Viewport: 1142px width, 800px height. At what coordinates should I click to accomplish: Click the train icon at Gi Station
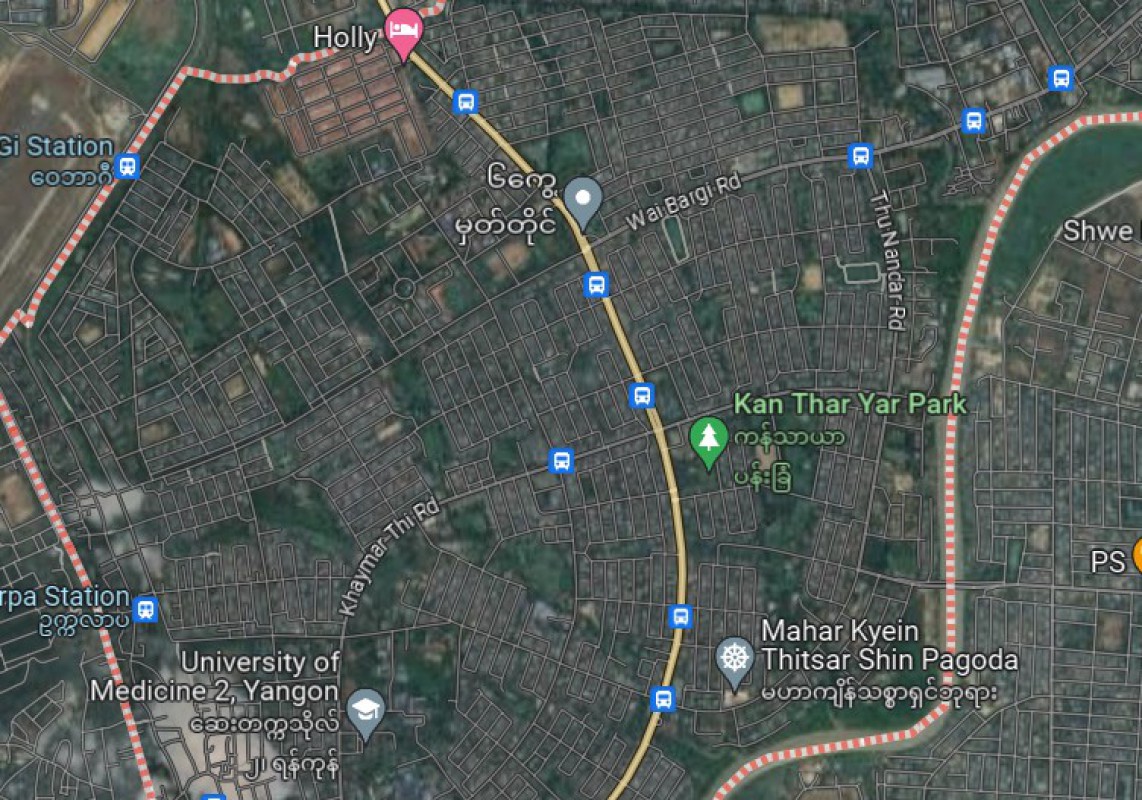point(127,165)
